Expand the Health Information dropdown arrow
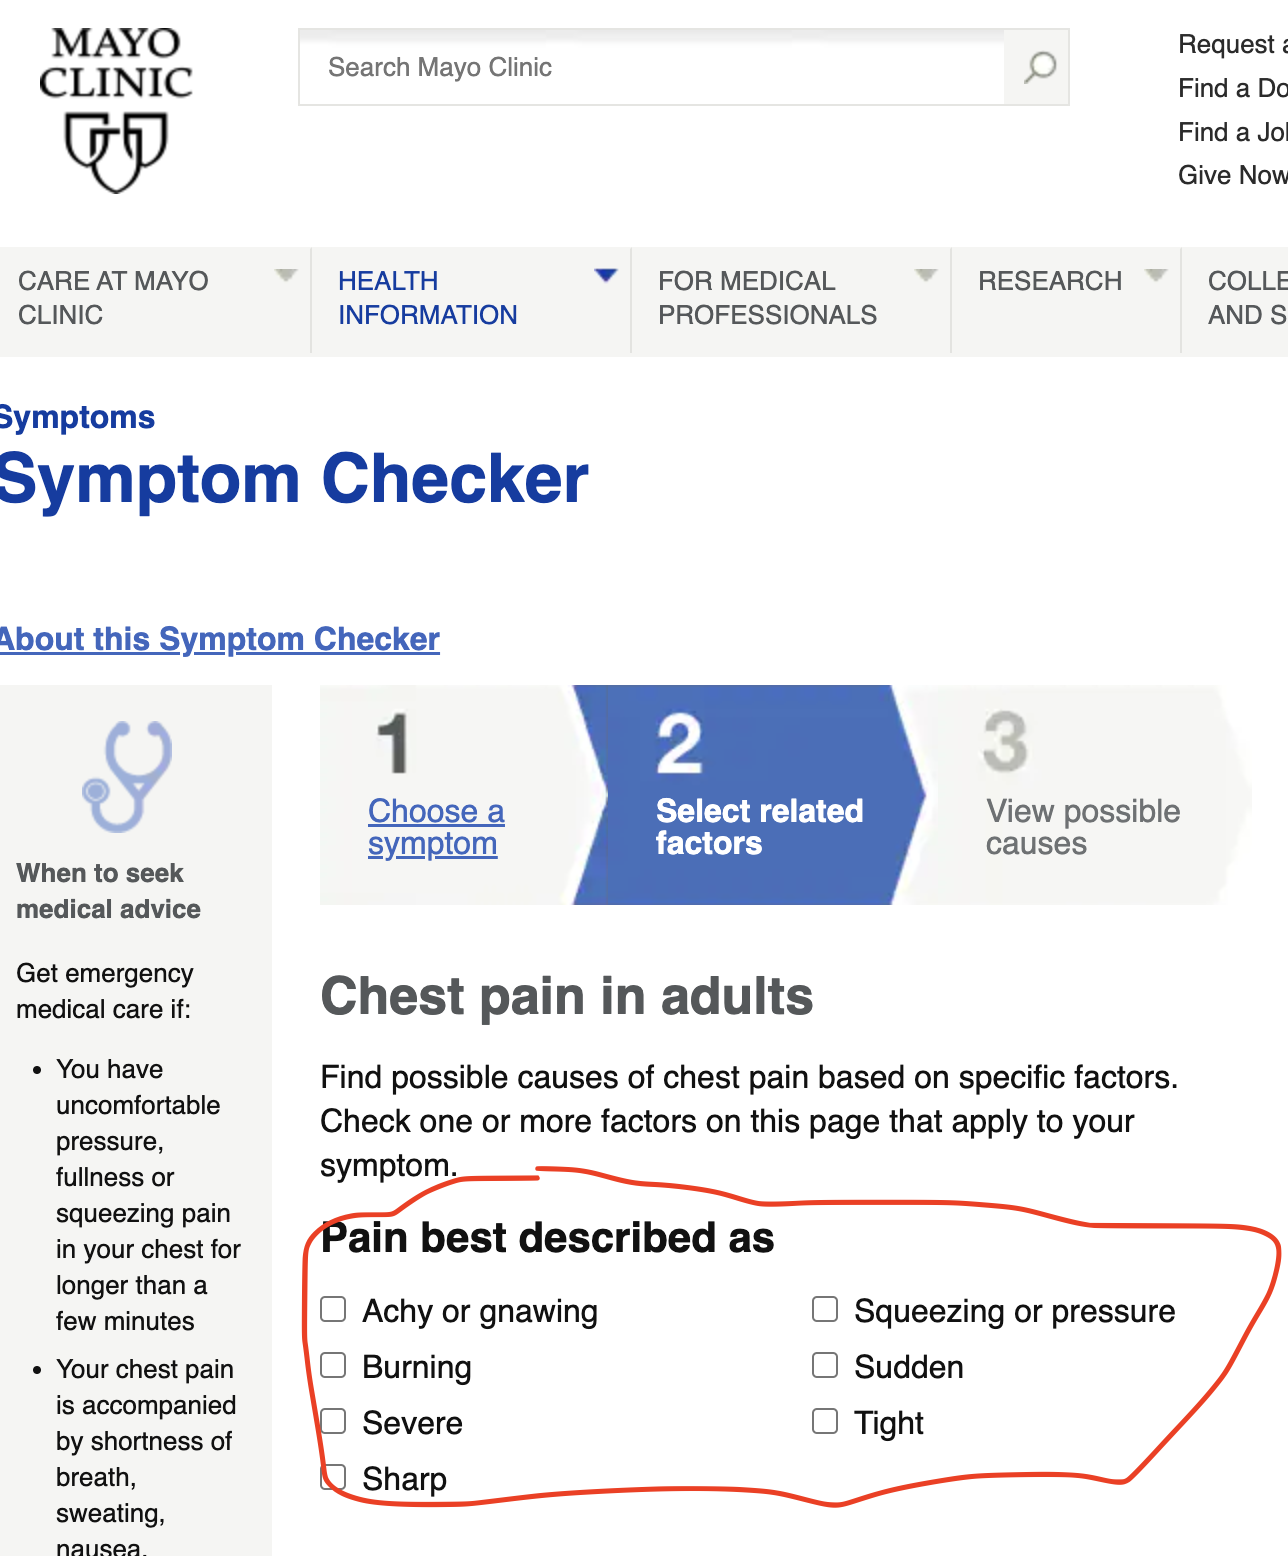 607,276
